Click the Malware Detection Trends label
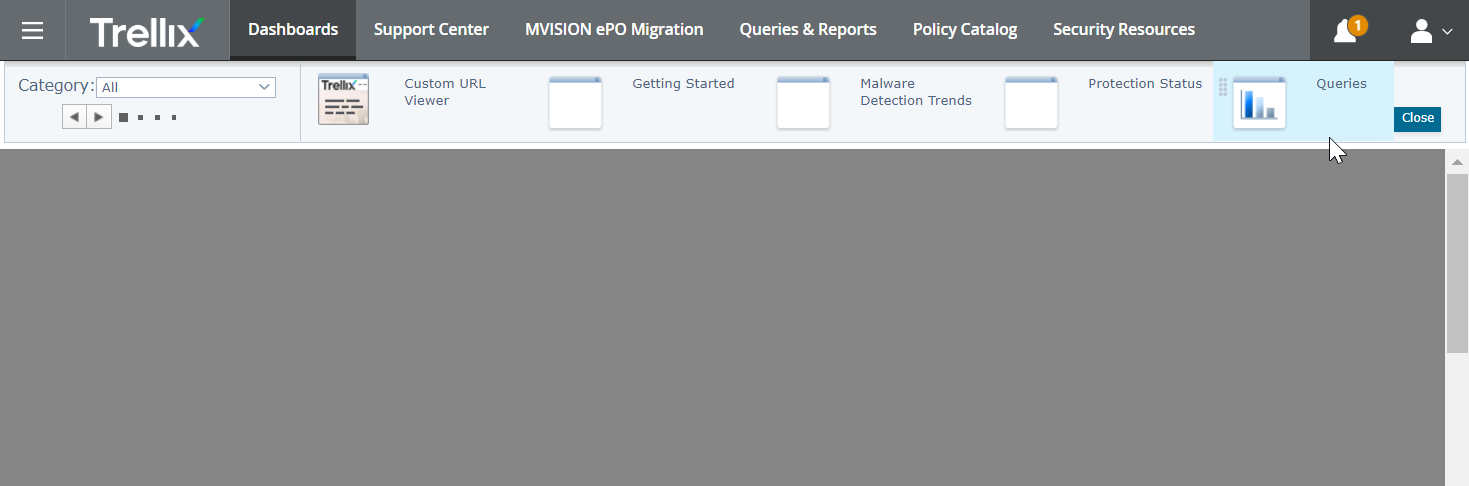 (x=916, y=92)
